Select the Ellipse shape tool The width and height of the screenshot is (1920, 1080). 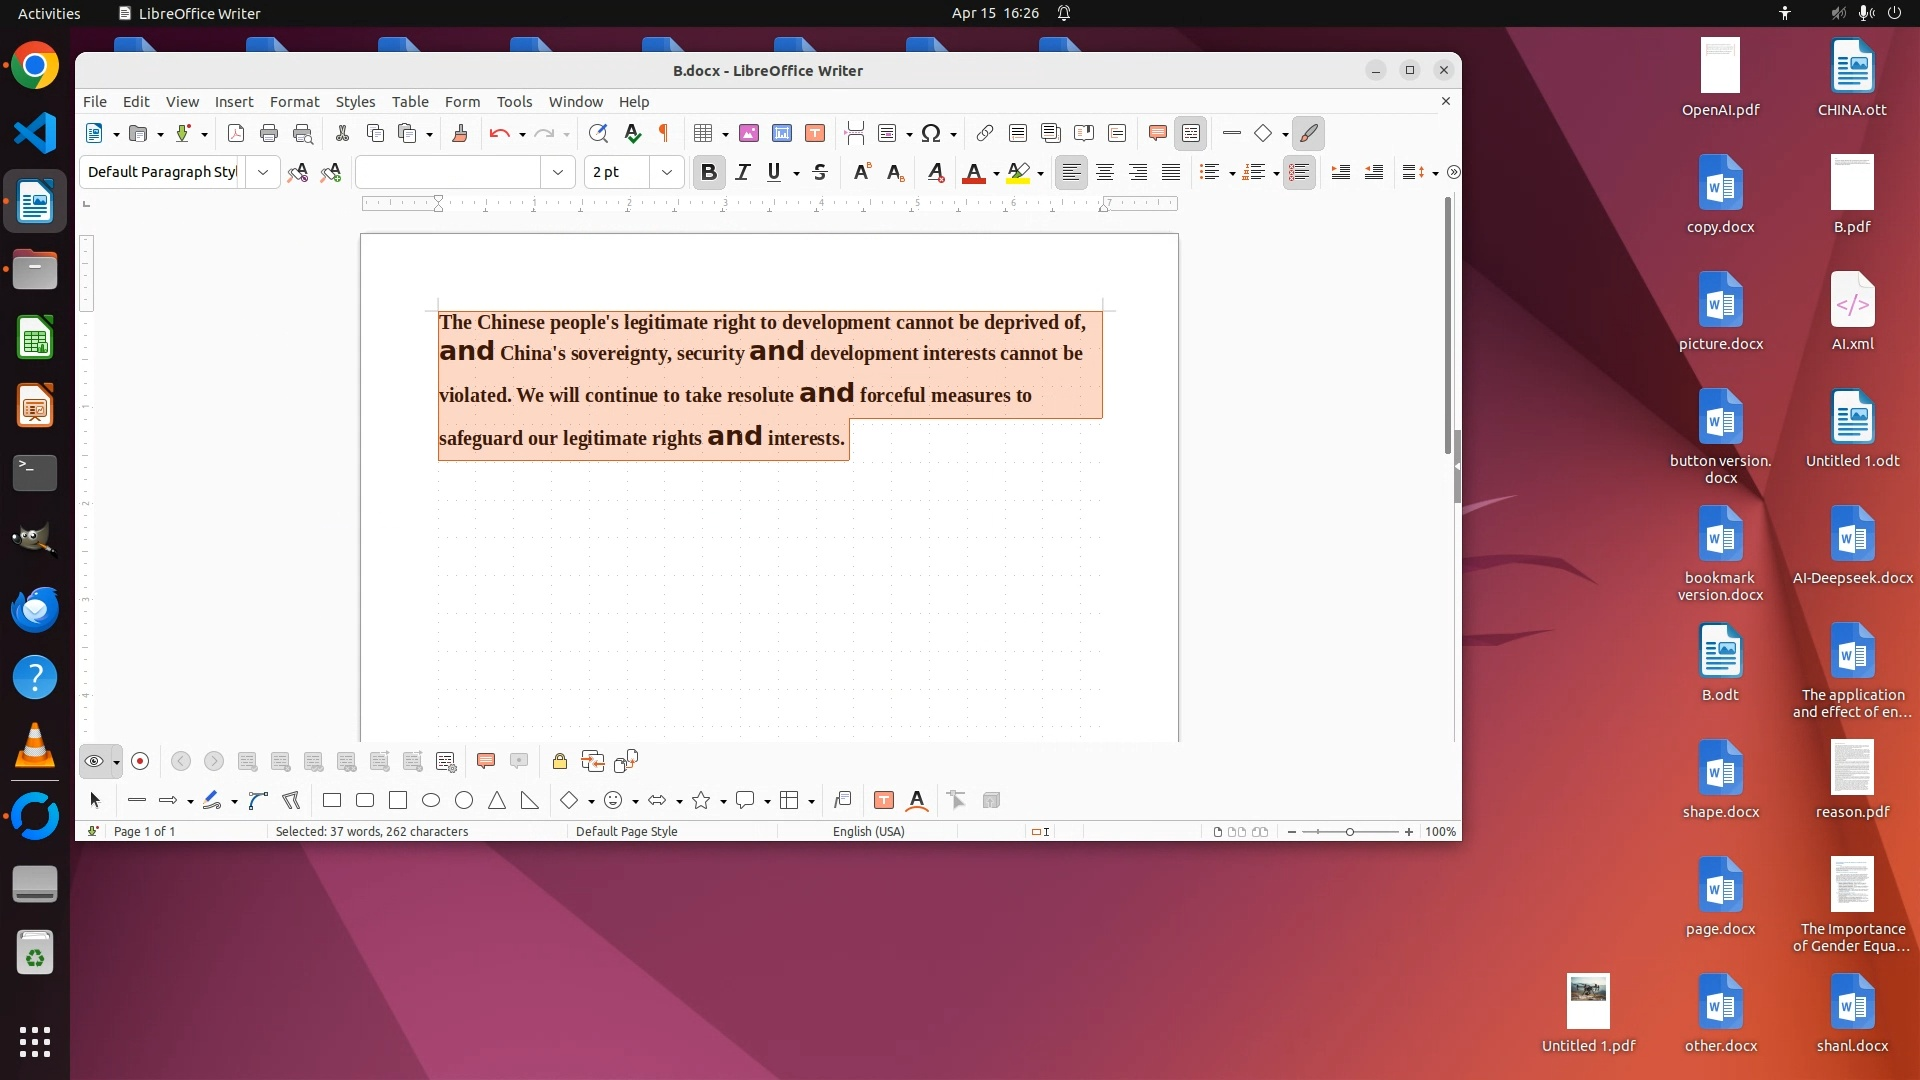(x=431, y=800)
